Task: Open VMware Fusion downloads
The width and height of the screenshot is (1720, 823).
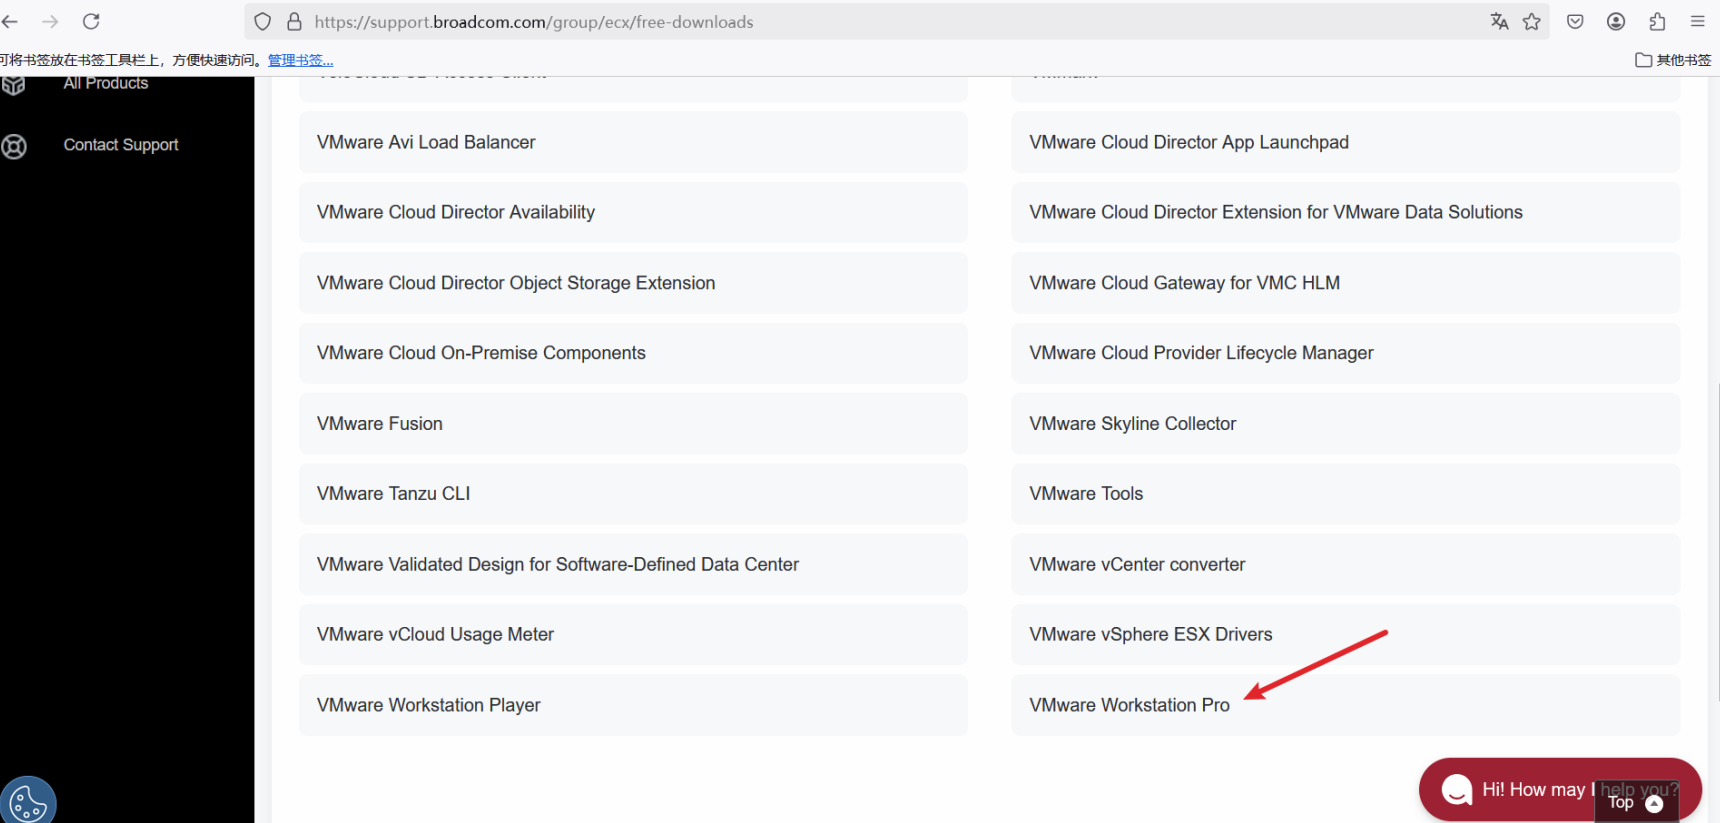Action: pos(633,424)
